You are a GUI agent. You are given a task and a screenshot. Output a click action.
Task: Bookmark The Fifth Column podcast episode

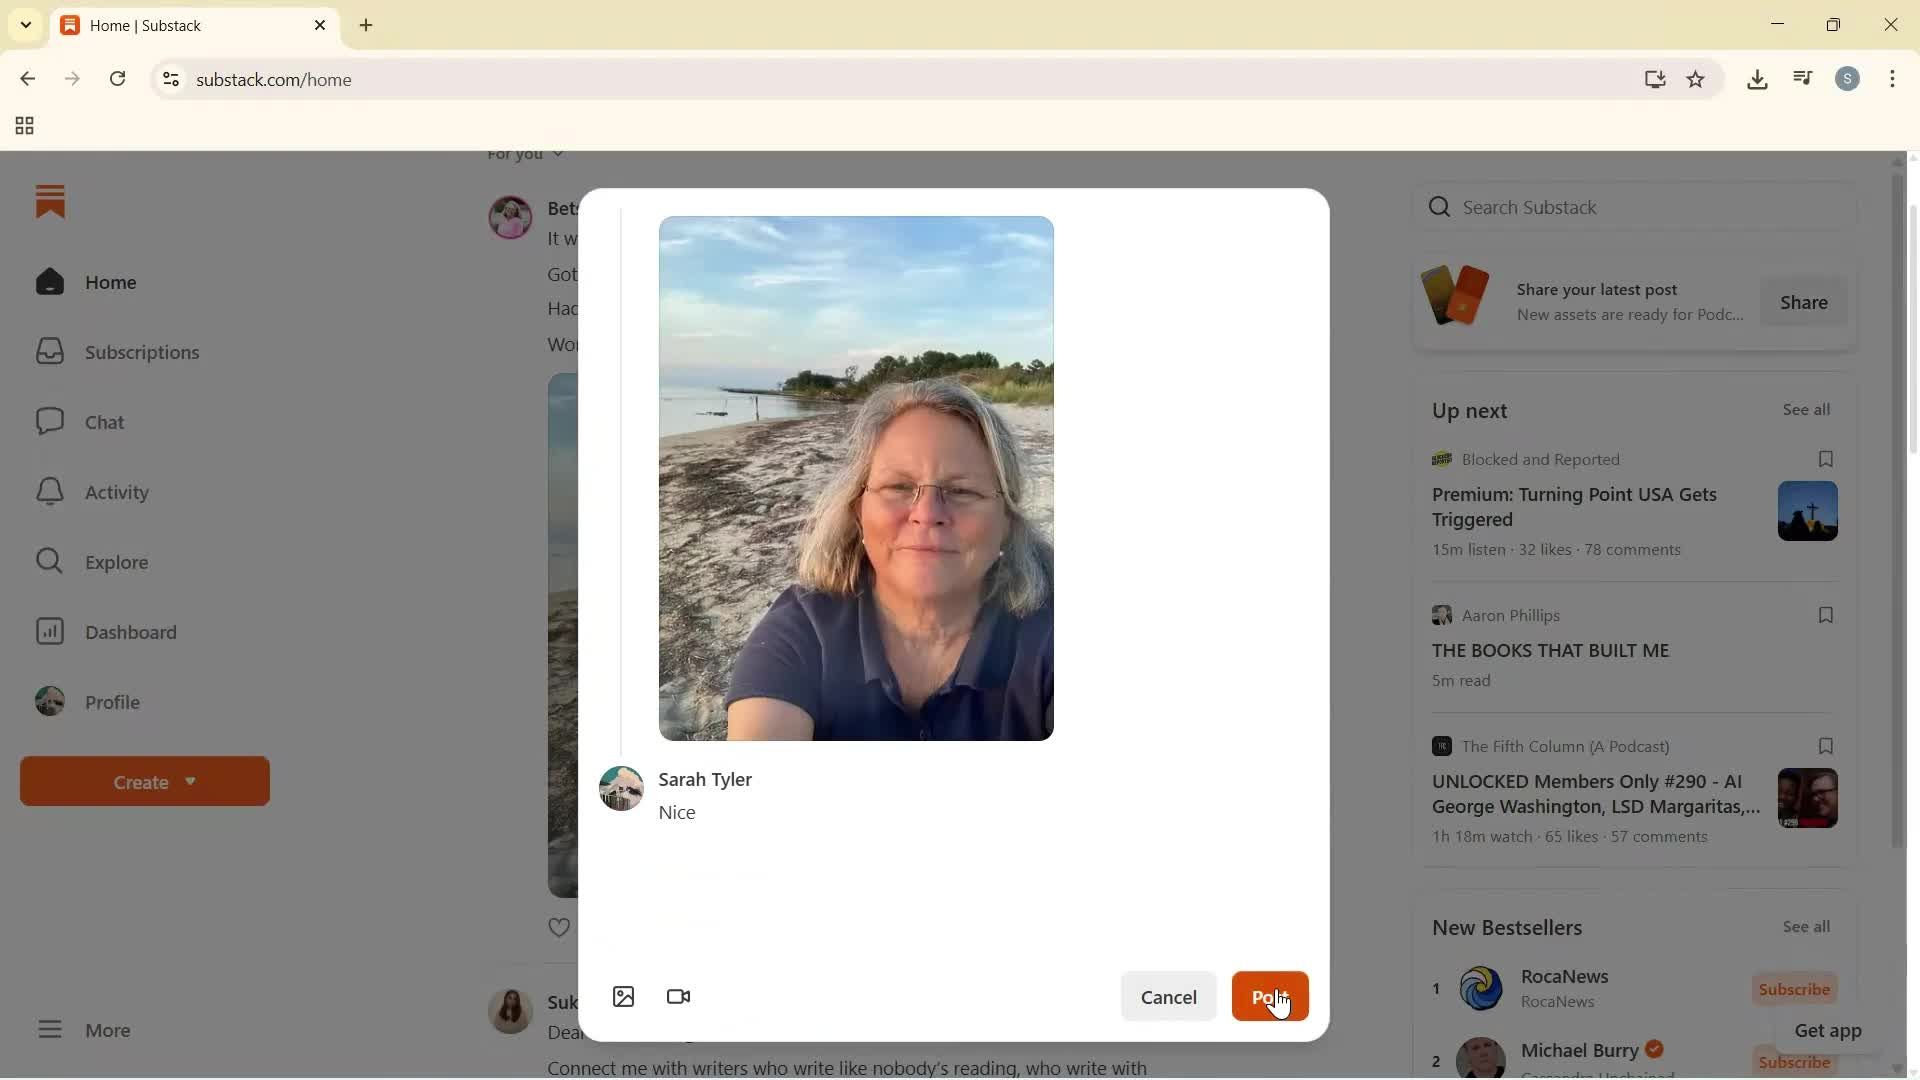click(1826, 746)
